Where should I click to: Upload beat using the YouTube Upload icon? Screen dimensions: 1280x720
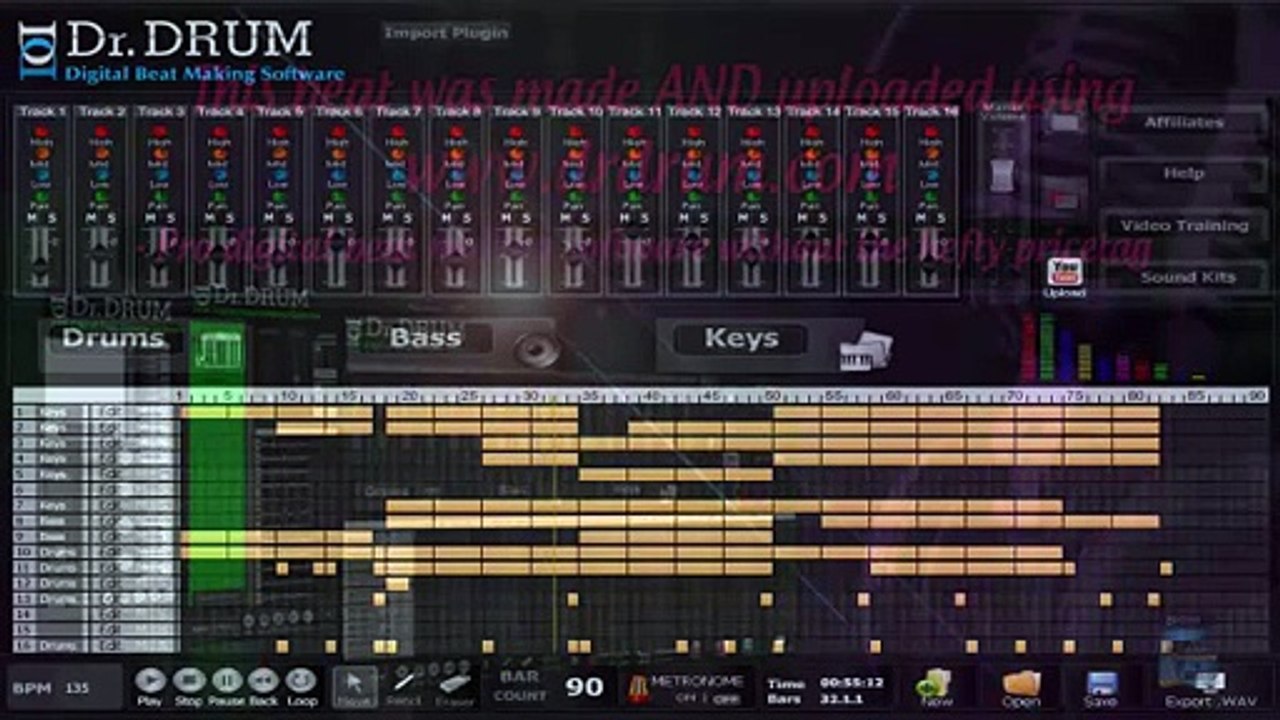click(1064, 277)
